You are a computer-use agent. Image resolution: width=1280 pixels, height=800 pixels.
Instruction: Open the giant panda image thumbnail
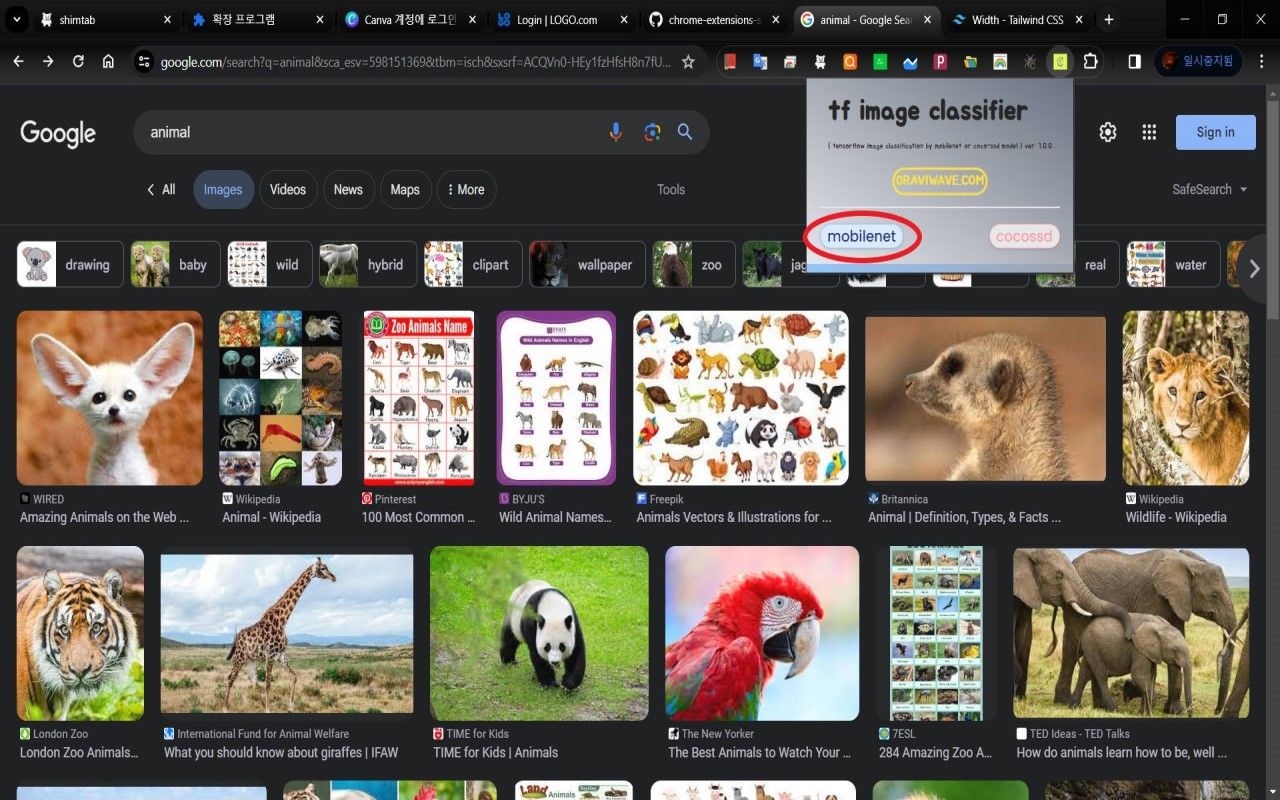point(539,633)
